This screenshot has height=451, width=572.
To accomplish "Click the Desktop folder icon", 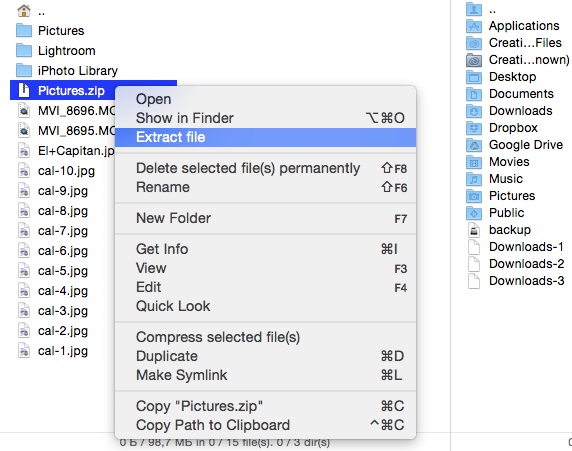I will [x=474, y=77].
